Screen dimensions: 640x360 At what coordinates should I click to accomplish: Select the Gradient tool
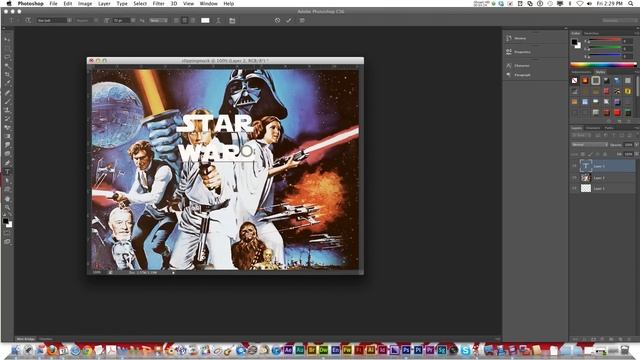click(7, 136)
